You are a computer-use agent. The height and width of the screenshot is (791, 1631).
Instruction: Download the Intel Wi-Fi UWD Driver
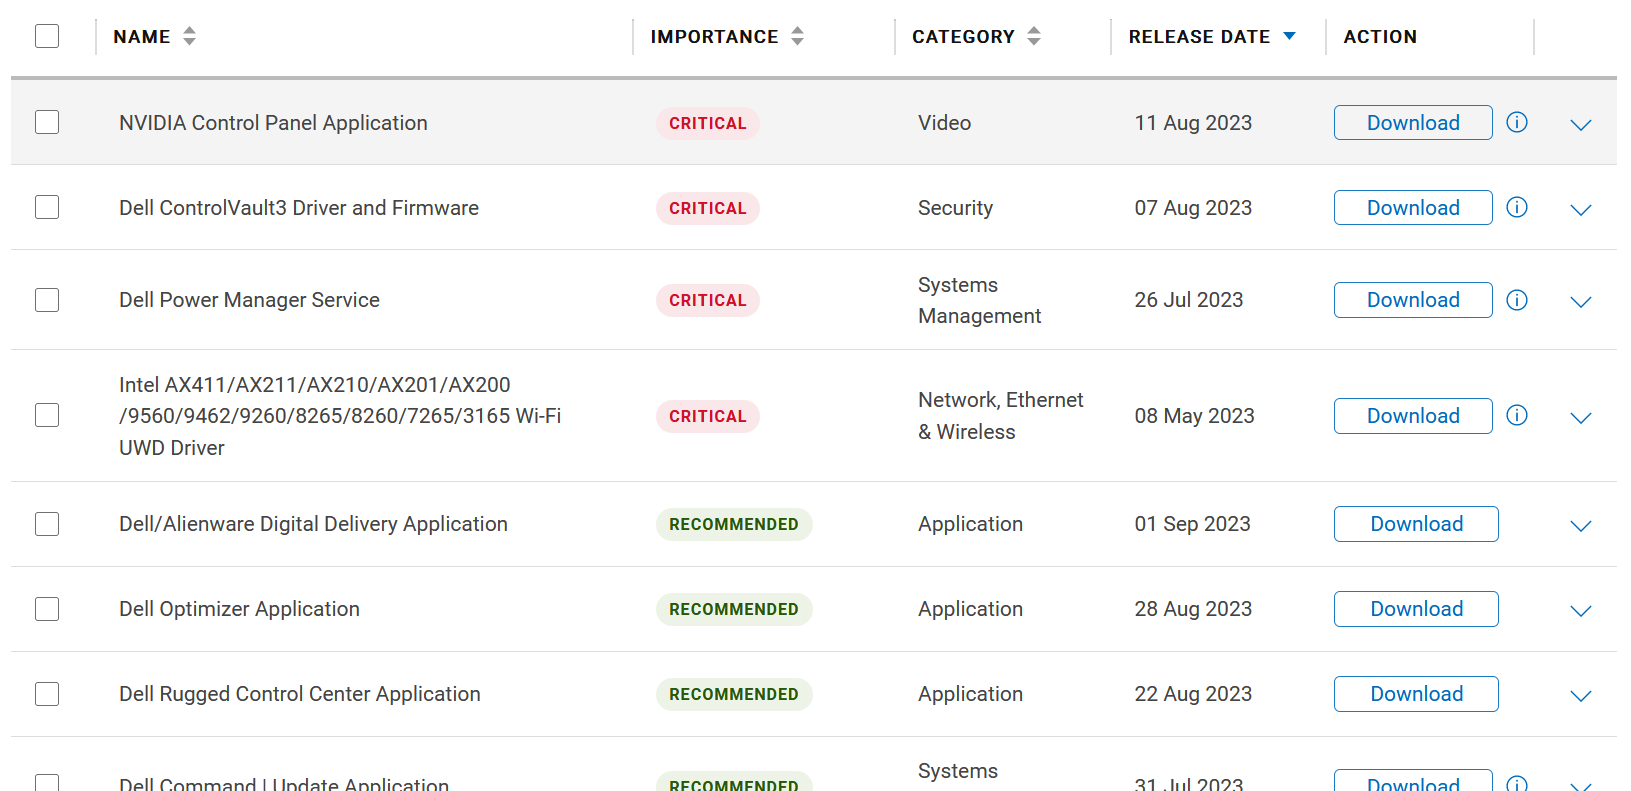[1413, 416]
